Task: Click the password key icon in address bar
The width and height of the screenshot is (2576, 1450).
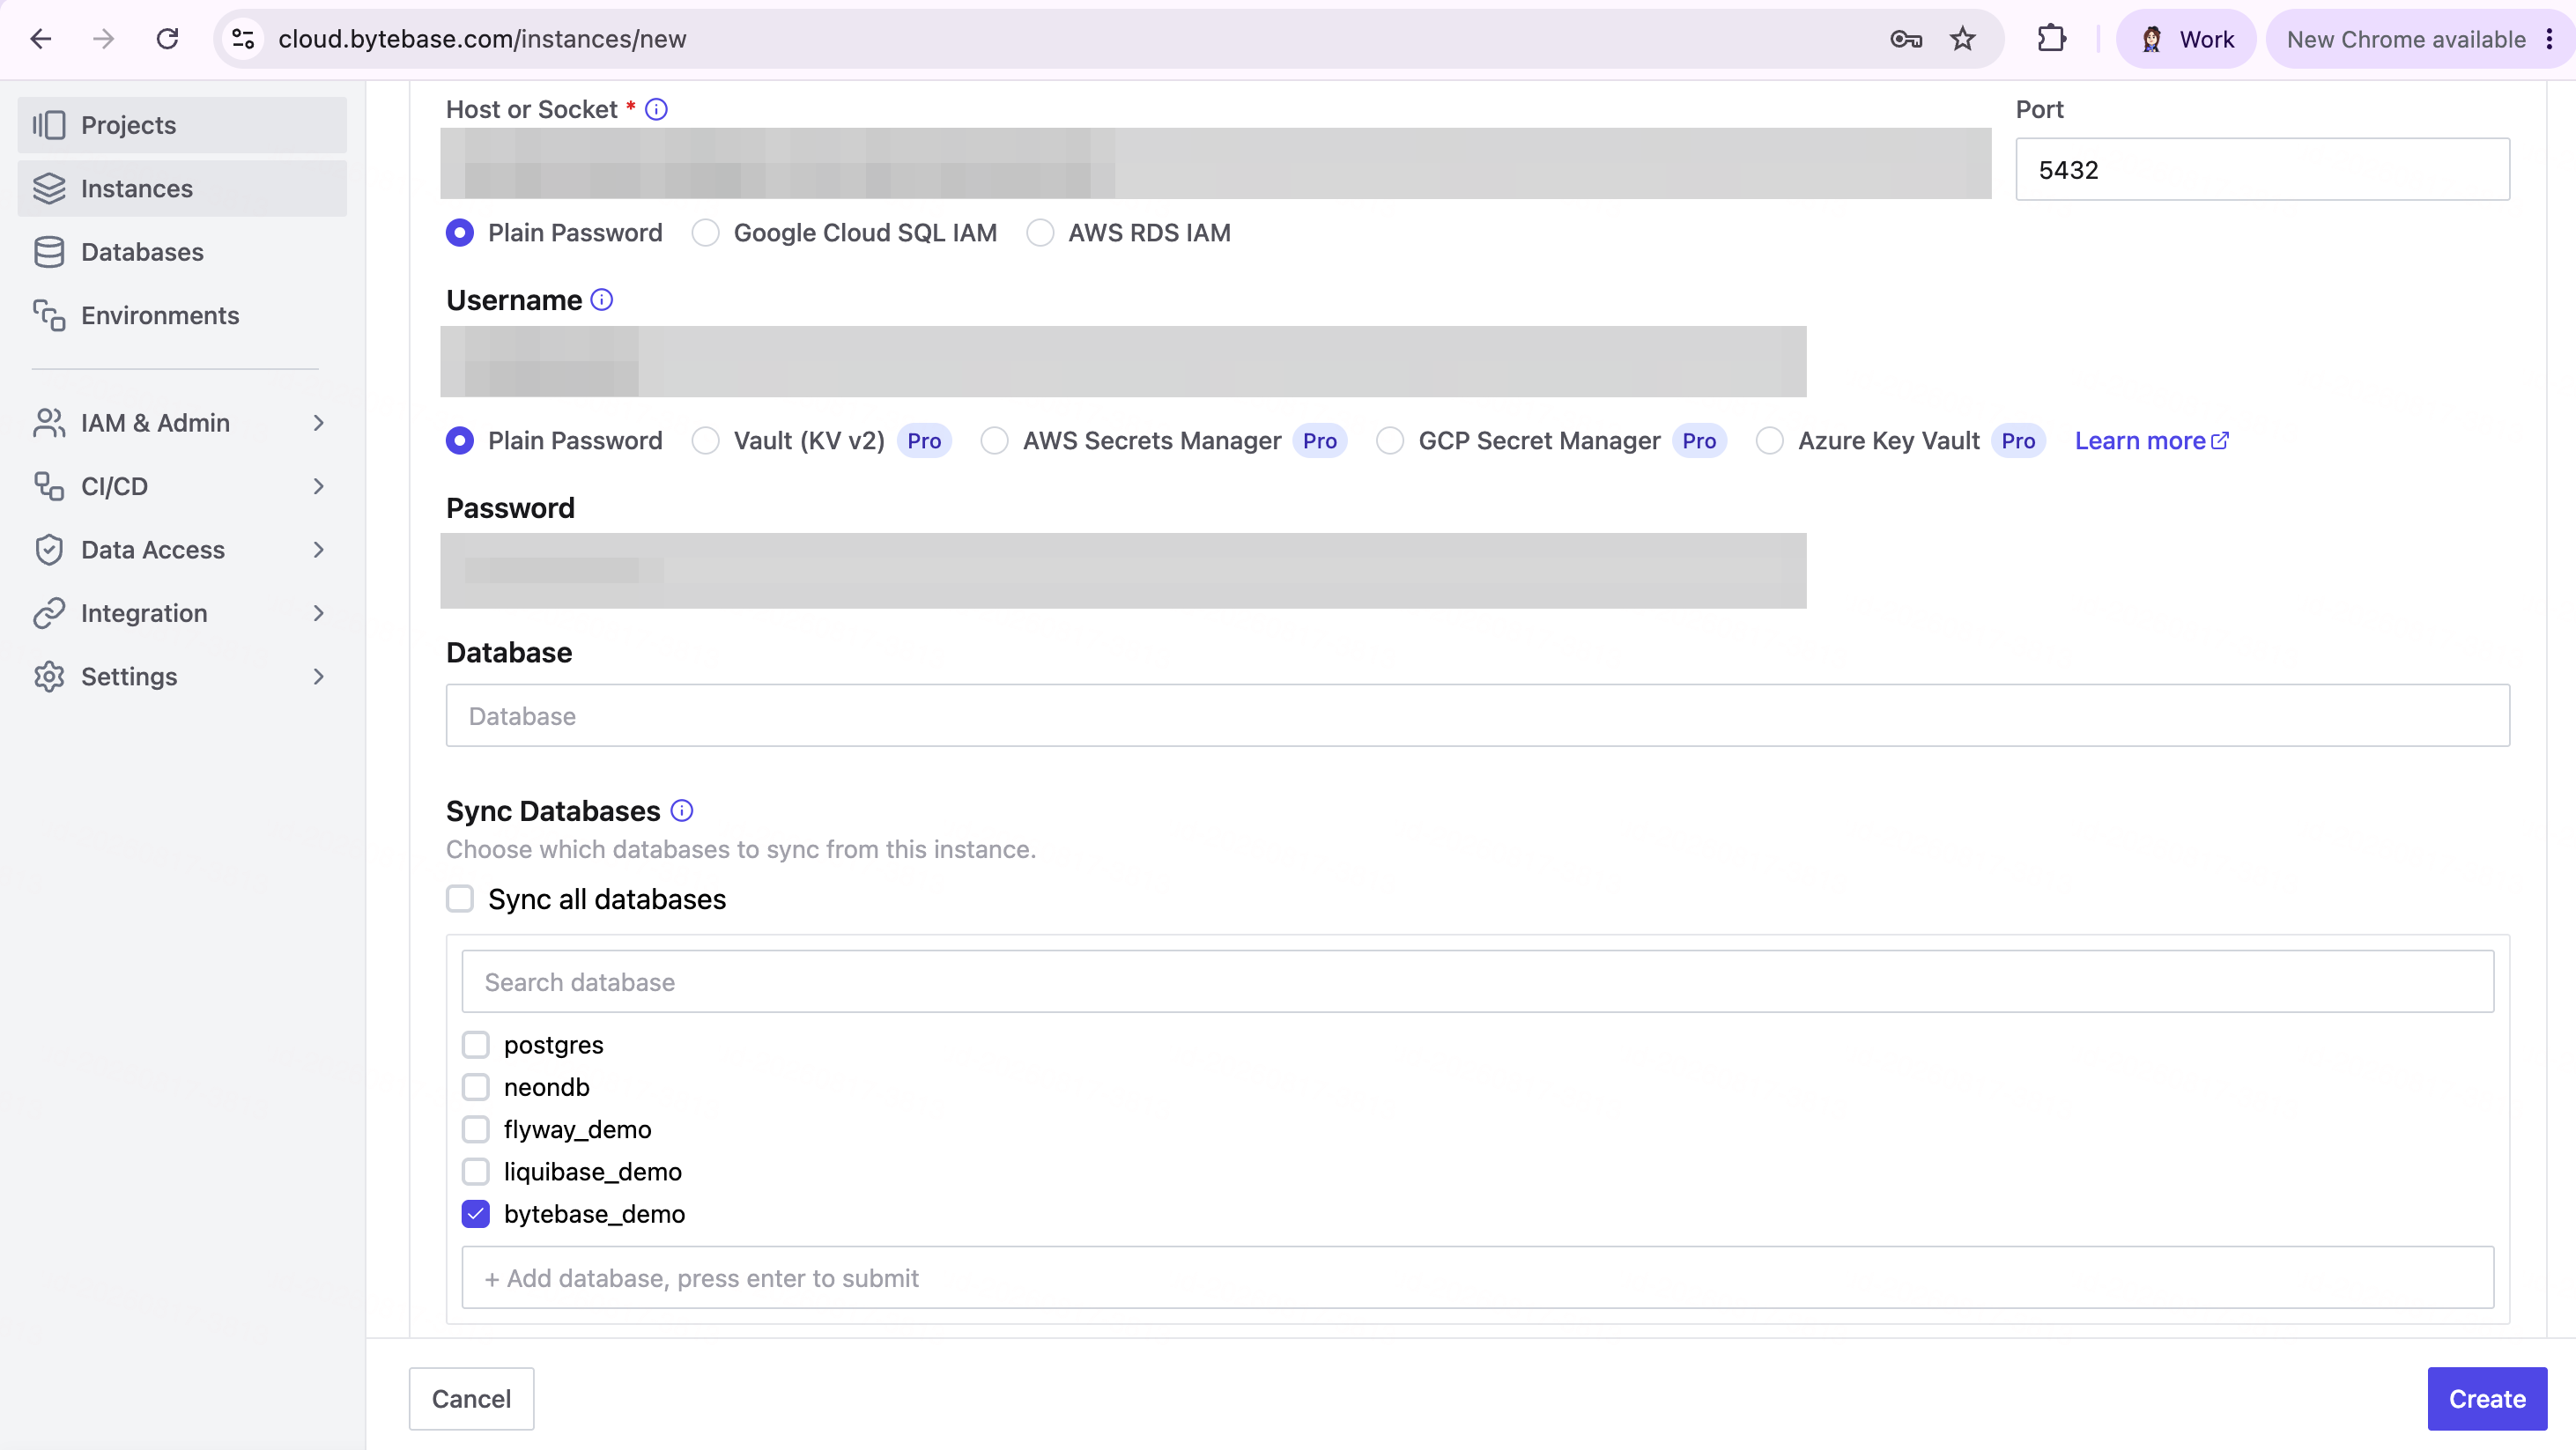Action: 1906,39
